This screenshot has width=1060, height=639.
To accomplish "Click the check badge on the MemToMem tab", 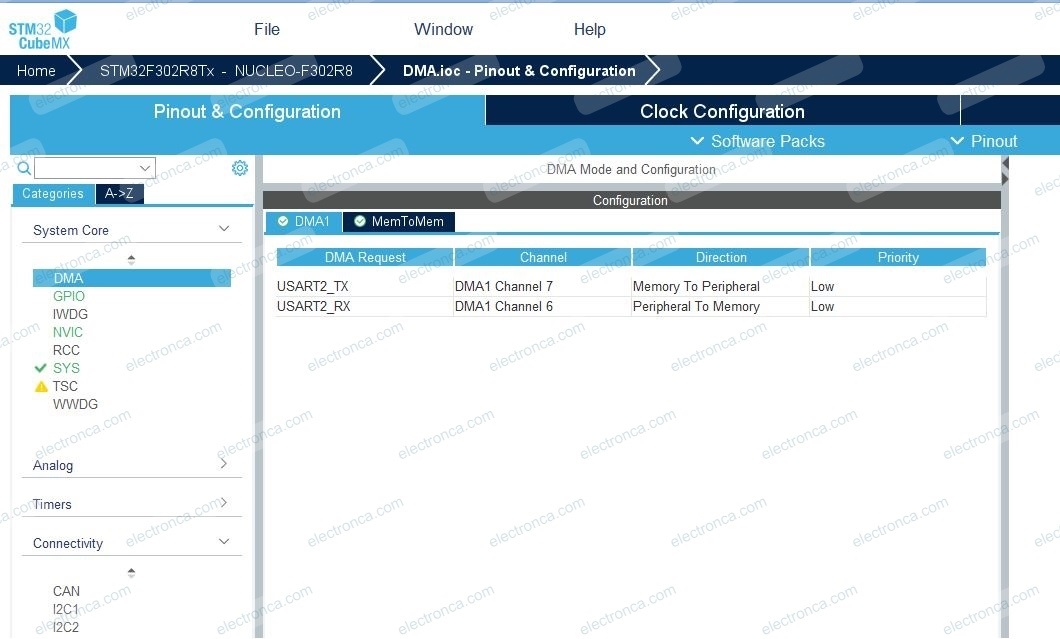I will pyautogui.click(x=359, y=221).
